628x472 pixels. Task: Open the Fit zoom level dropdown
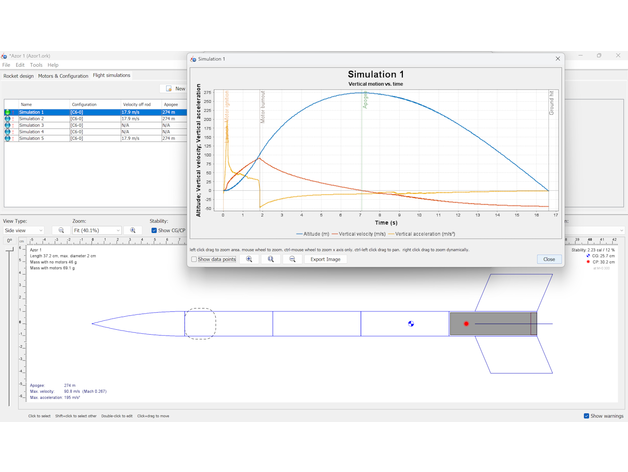pyautogui.click(x=96, y=230)
